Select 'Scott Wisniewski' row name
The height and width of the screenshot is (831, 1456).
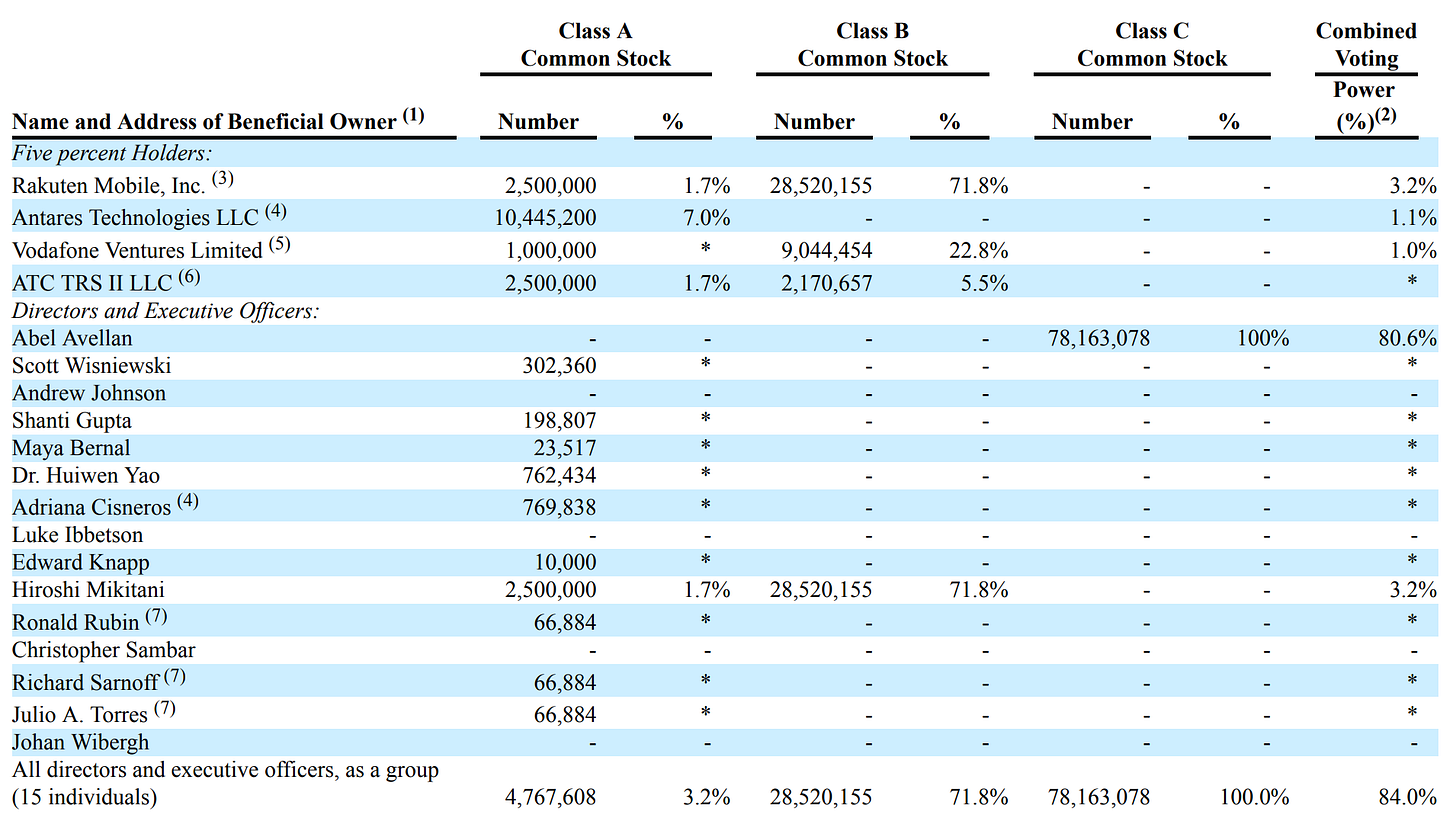[x=91, y=366]
